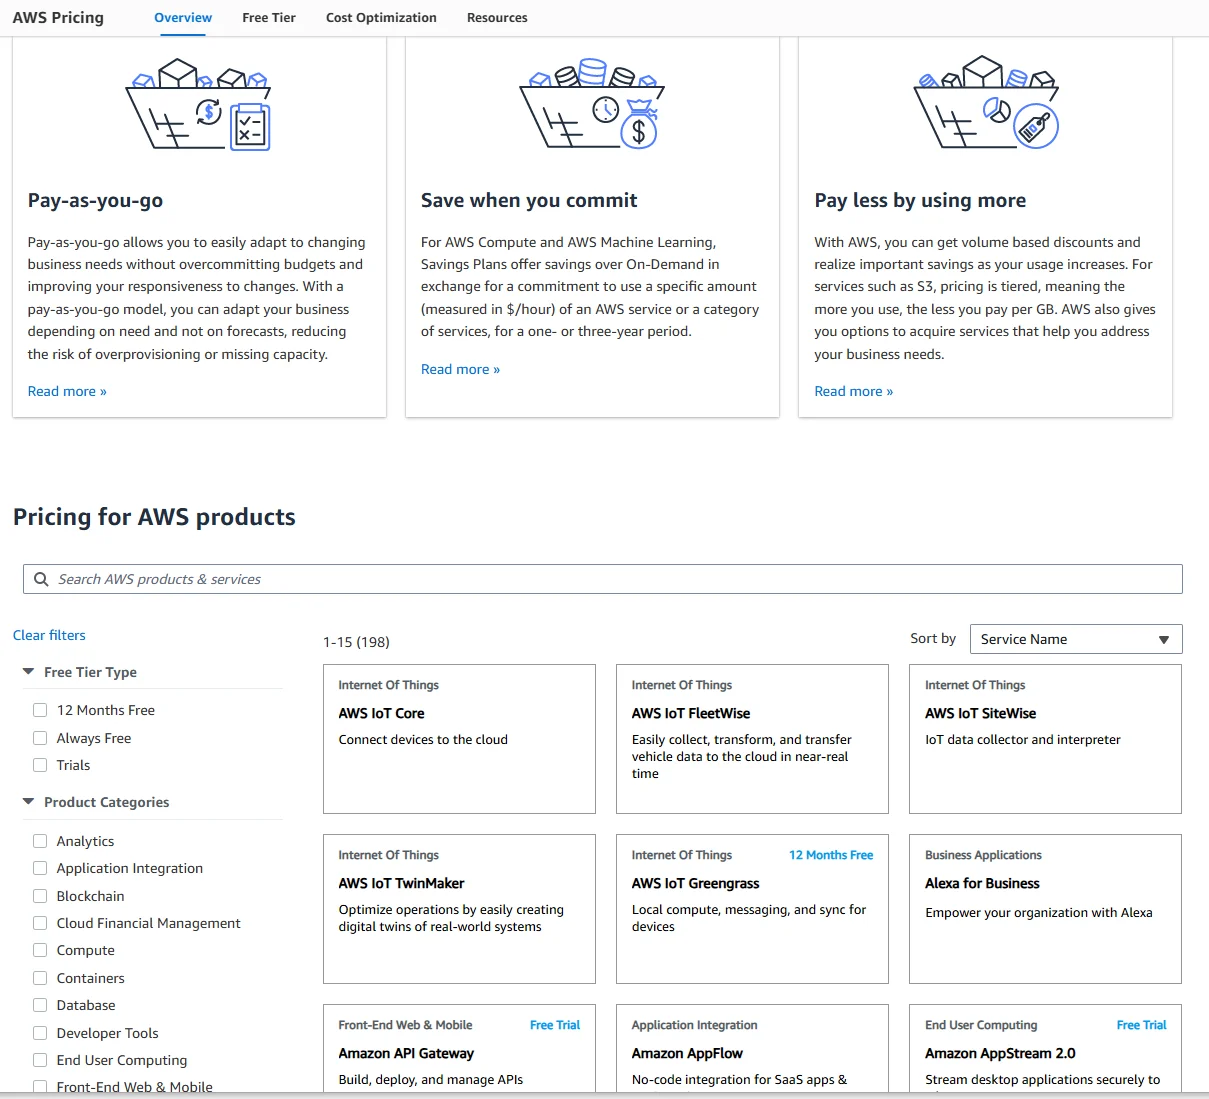1209x1099 pixels.
Task: Switch to the Overview tab
Action: coord(183,18)
